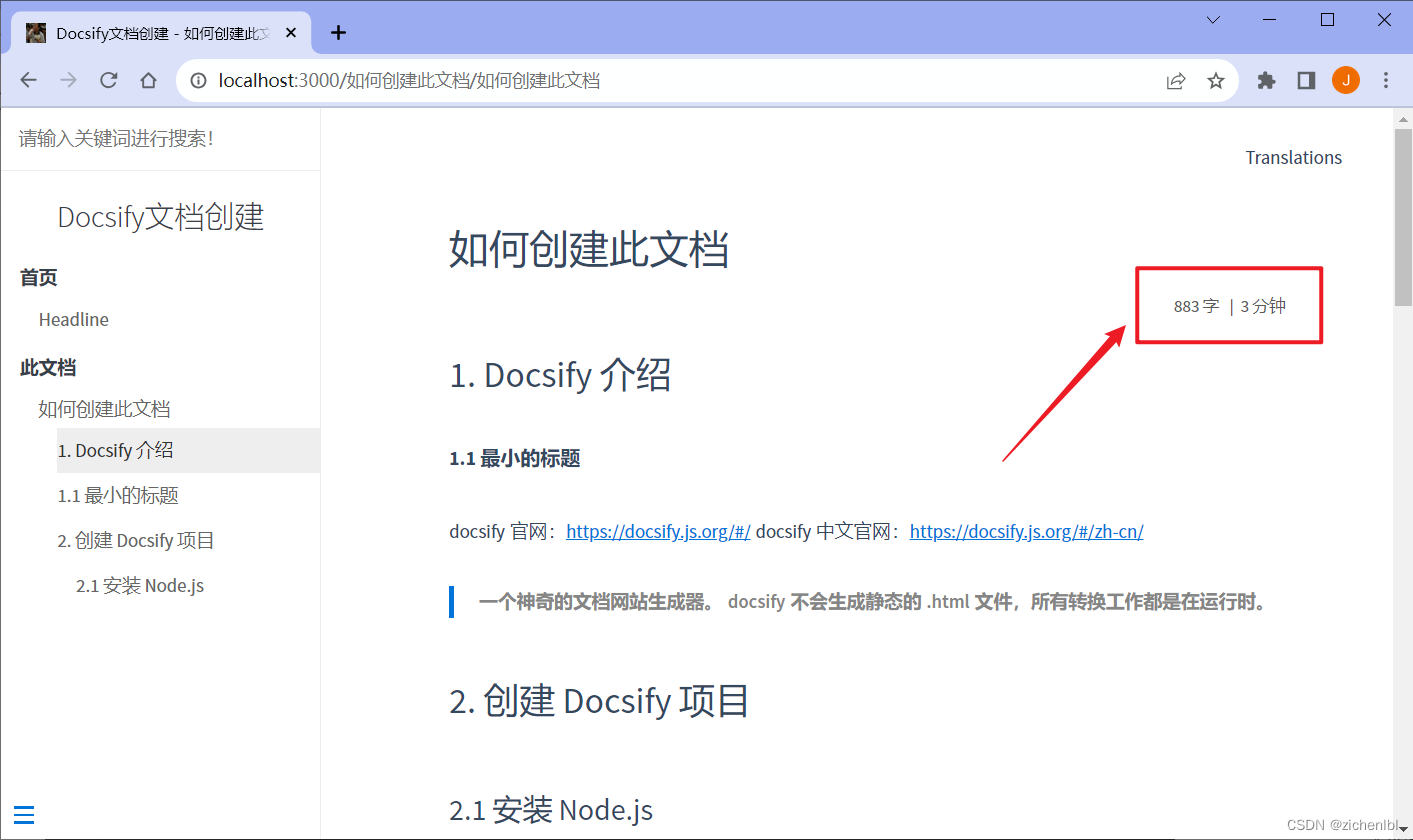
Task: Select the Docsify文档创建 browser tab
Action: pos(161,33)
